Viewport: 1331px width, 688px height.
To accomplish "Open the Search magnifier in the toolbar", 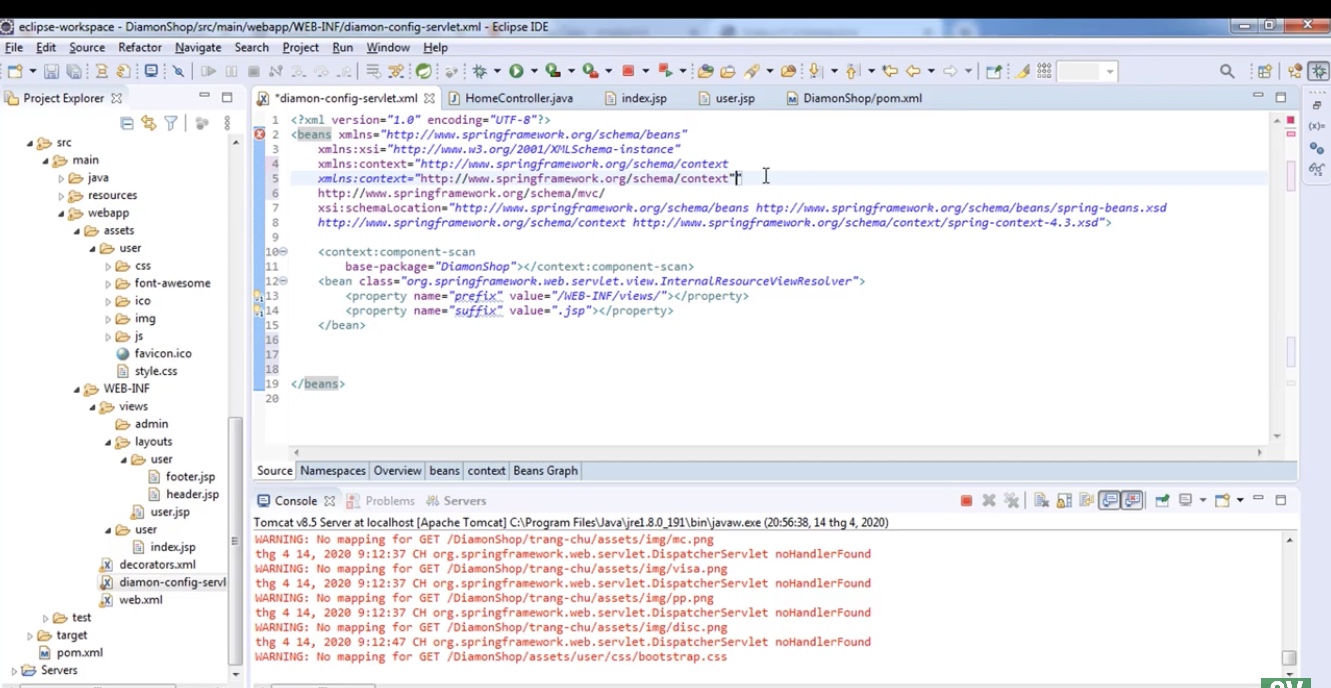I will (x=1227, y=71).
